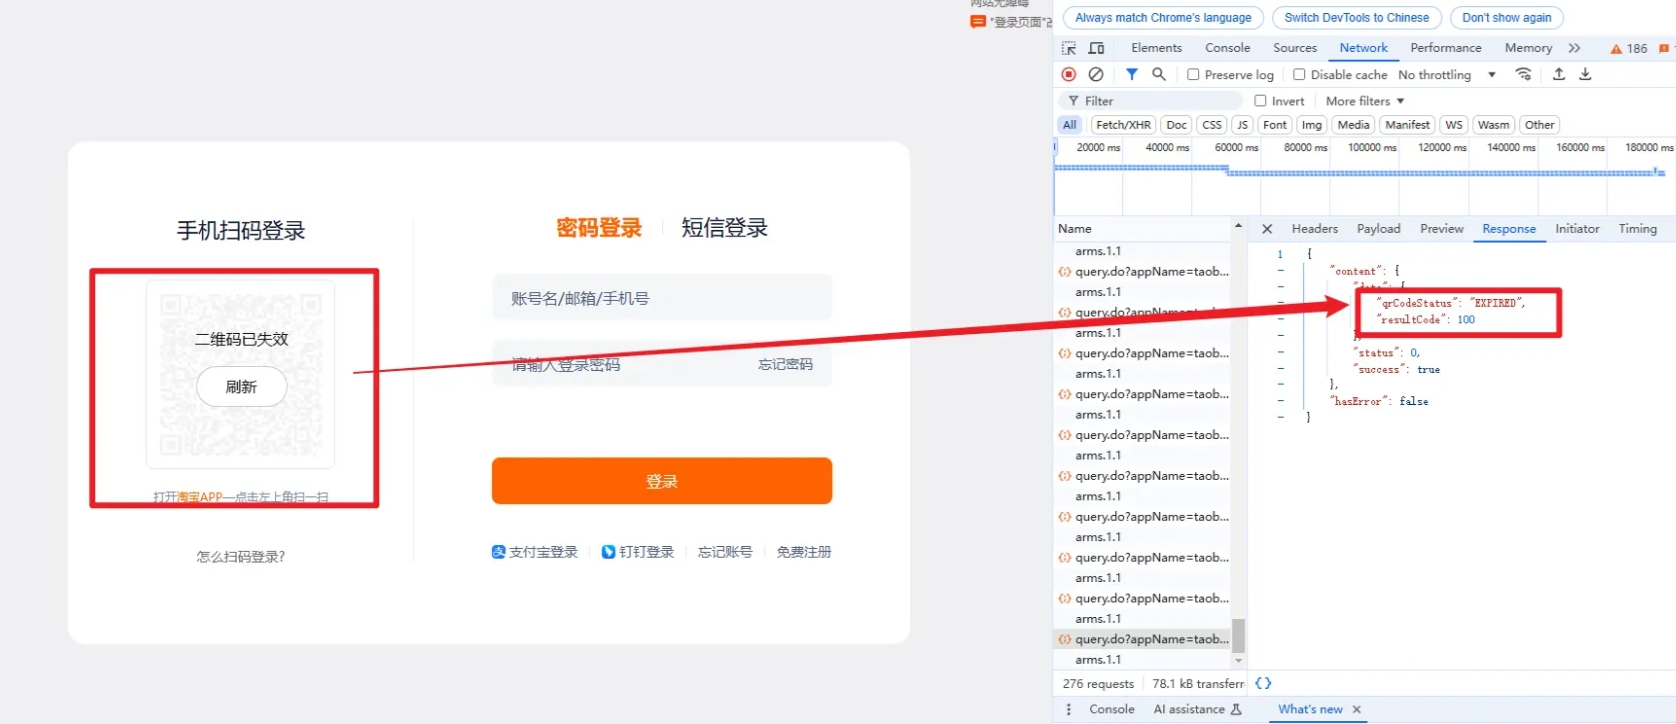Switch to the Sources tab
1676x724 pixels.
1295,48
